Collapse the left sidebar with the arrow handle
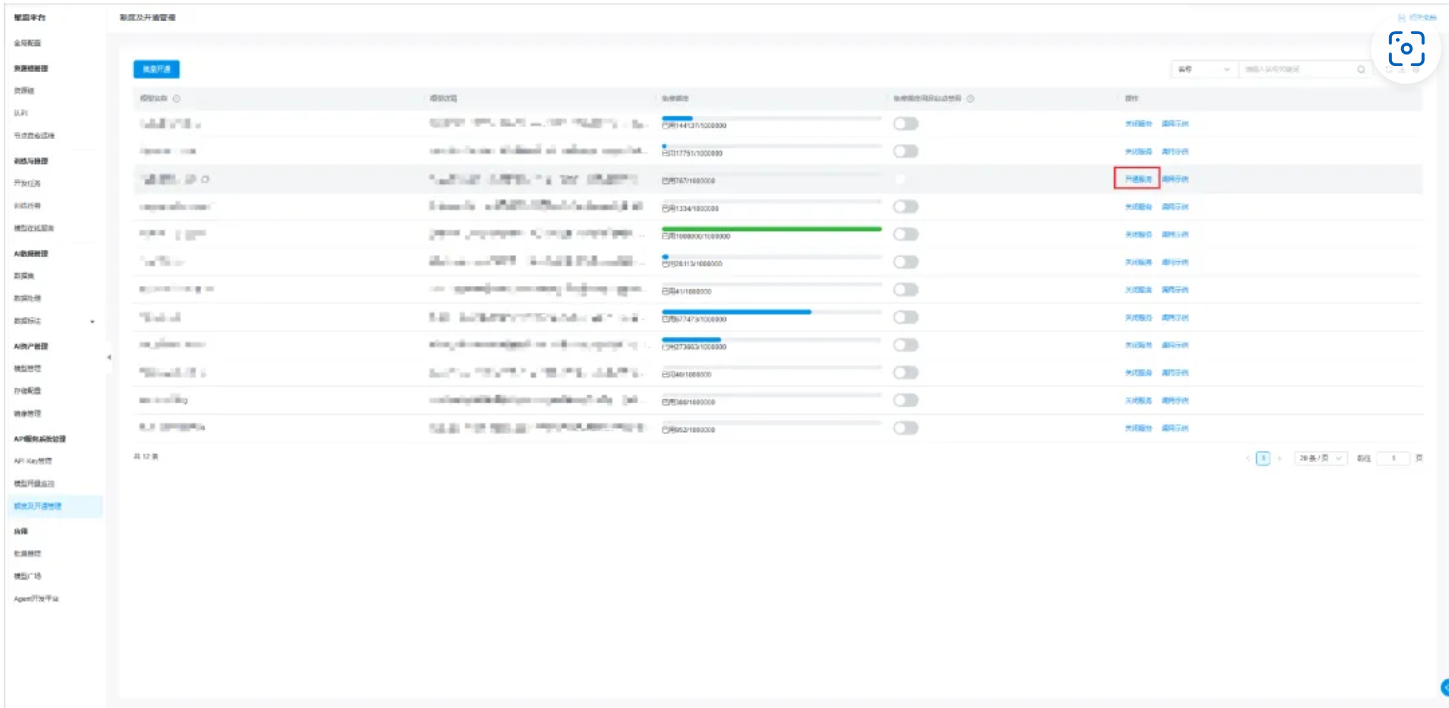1449x708 pixels. tap(109, 357)
